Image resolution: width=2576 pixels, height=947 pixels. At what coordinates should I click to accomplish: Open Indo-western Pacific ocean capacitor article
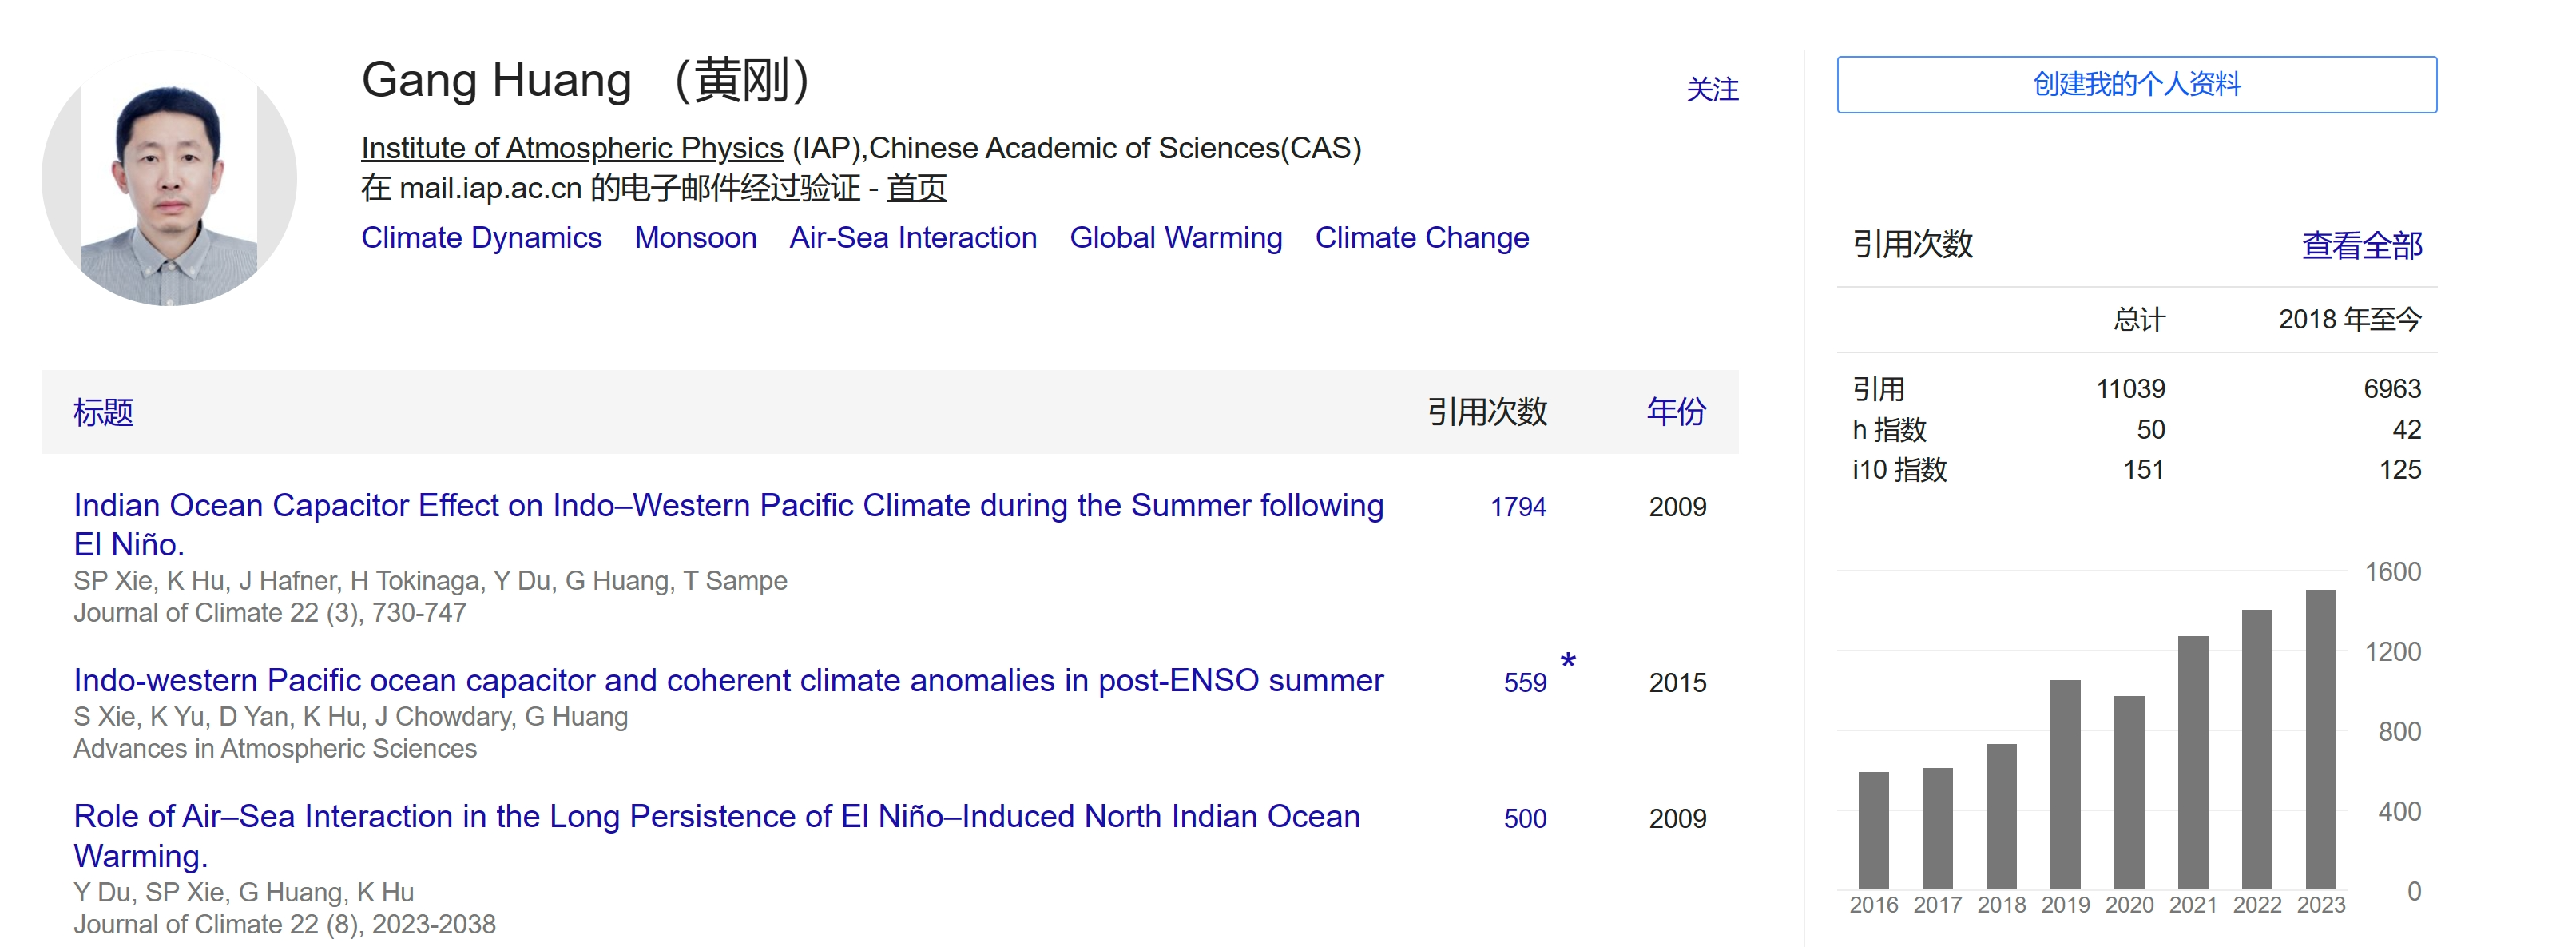pyautogui.click(x=728, y=680)
